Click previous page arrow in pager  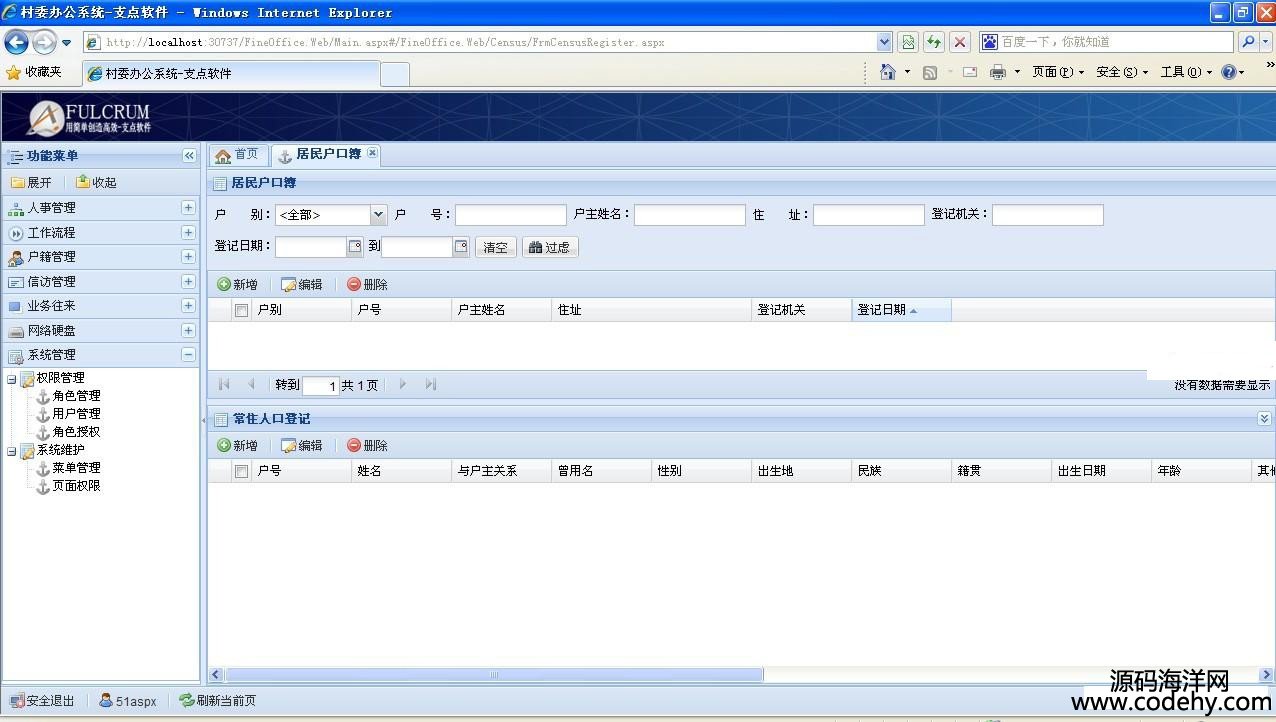coord(251,384)
